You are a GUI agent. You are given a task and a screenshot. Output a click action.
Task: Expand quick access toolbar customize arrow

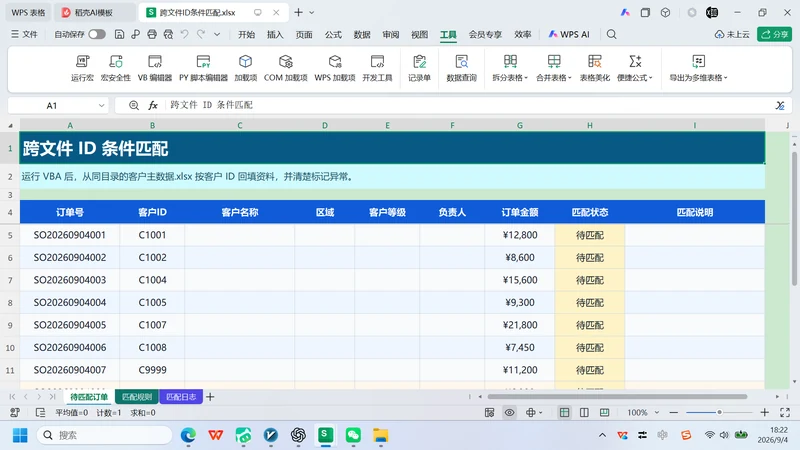(x=217, y=34)
